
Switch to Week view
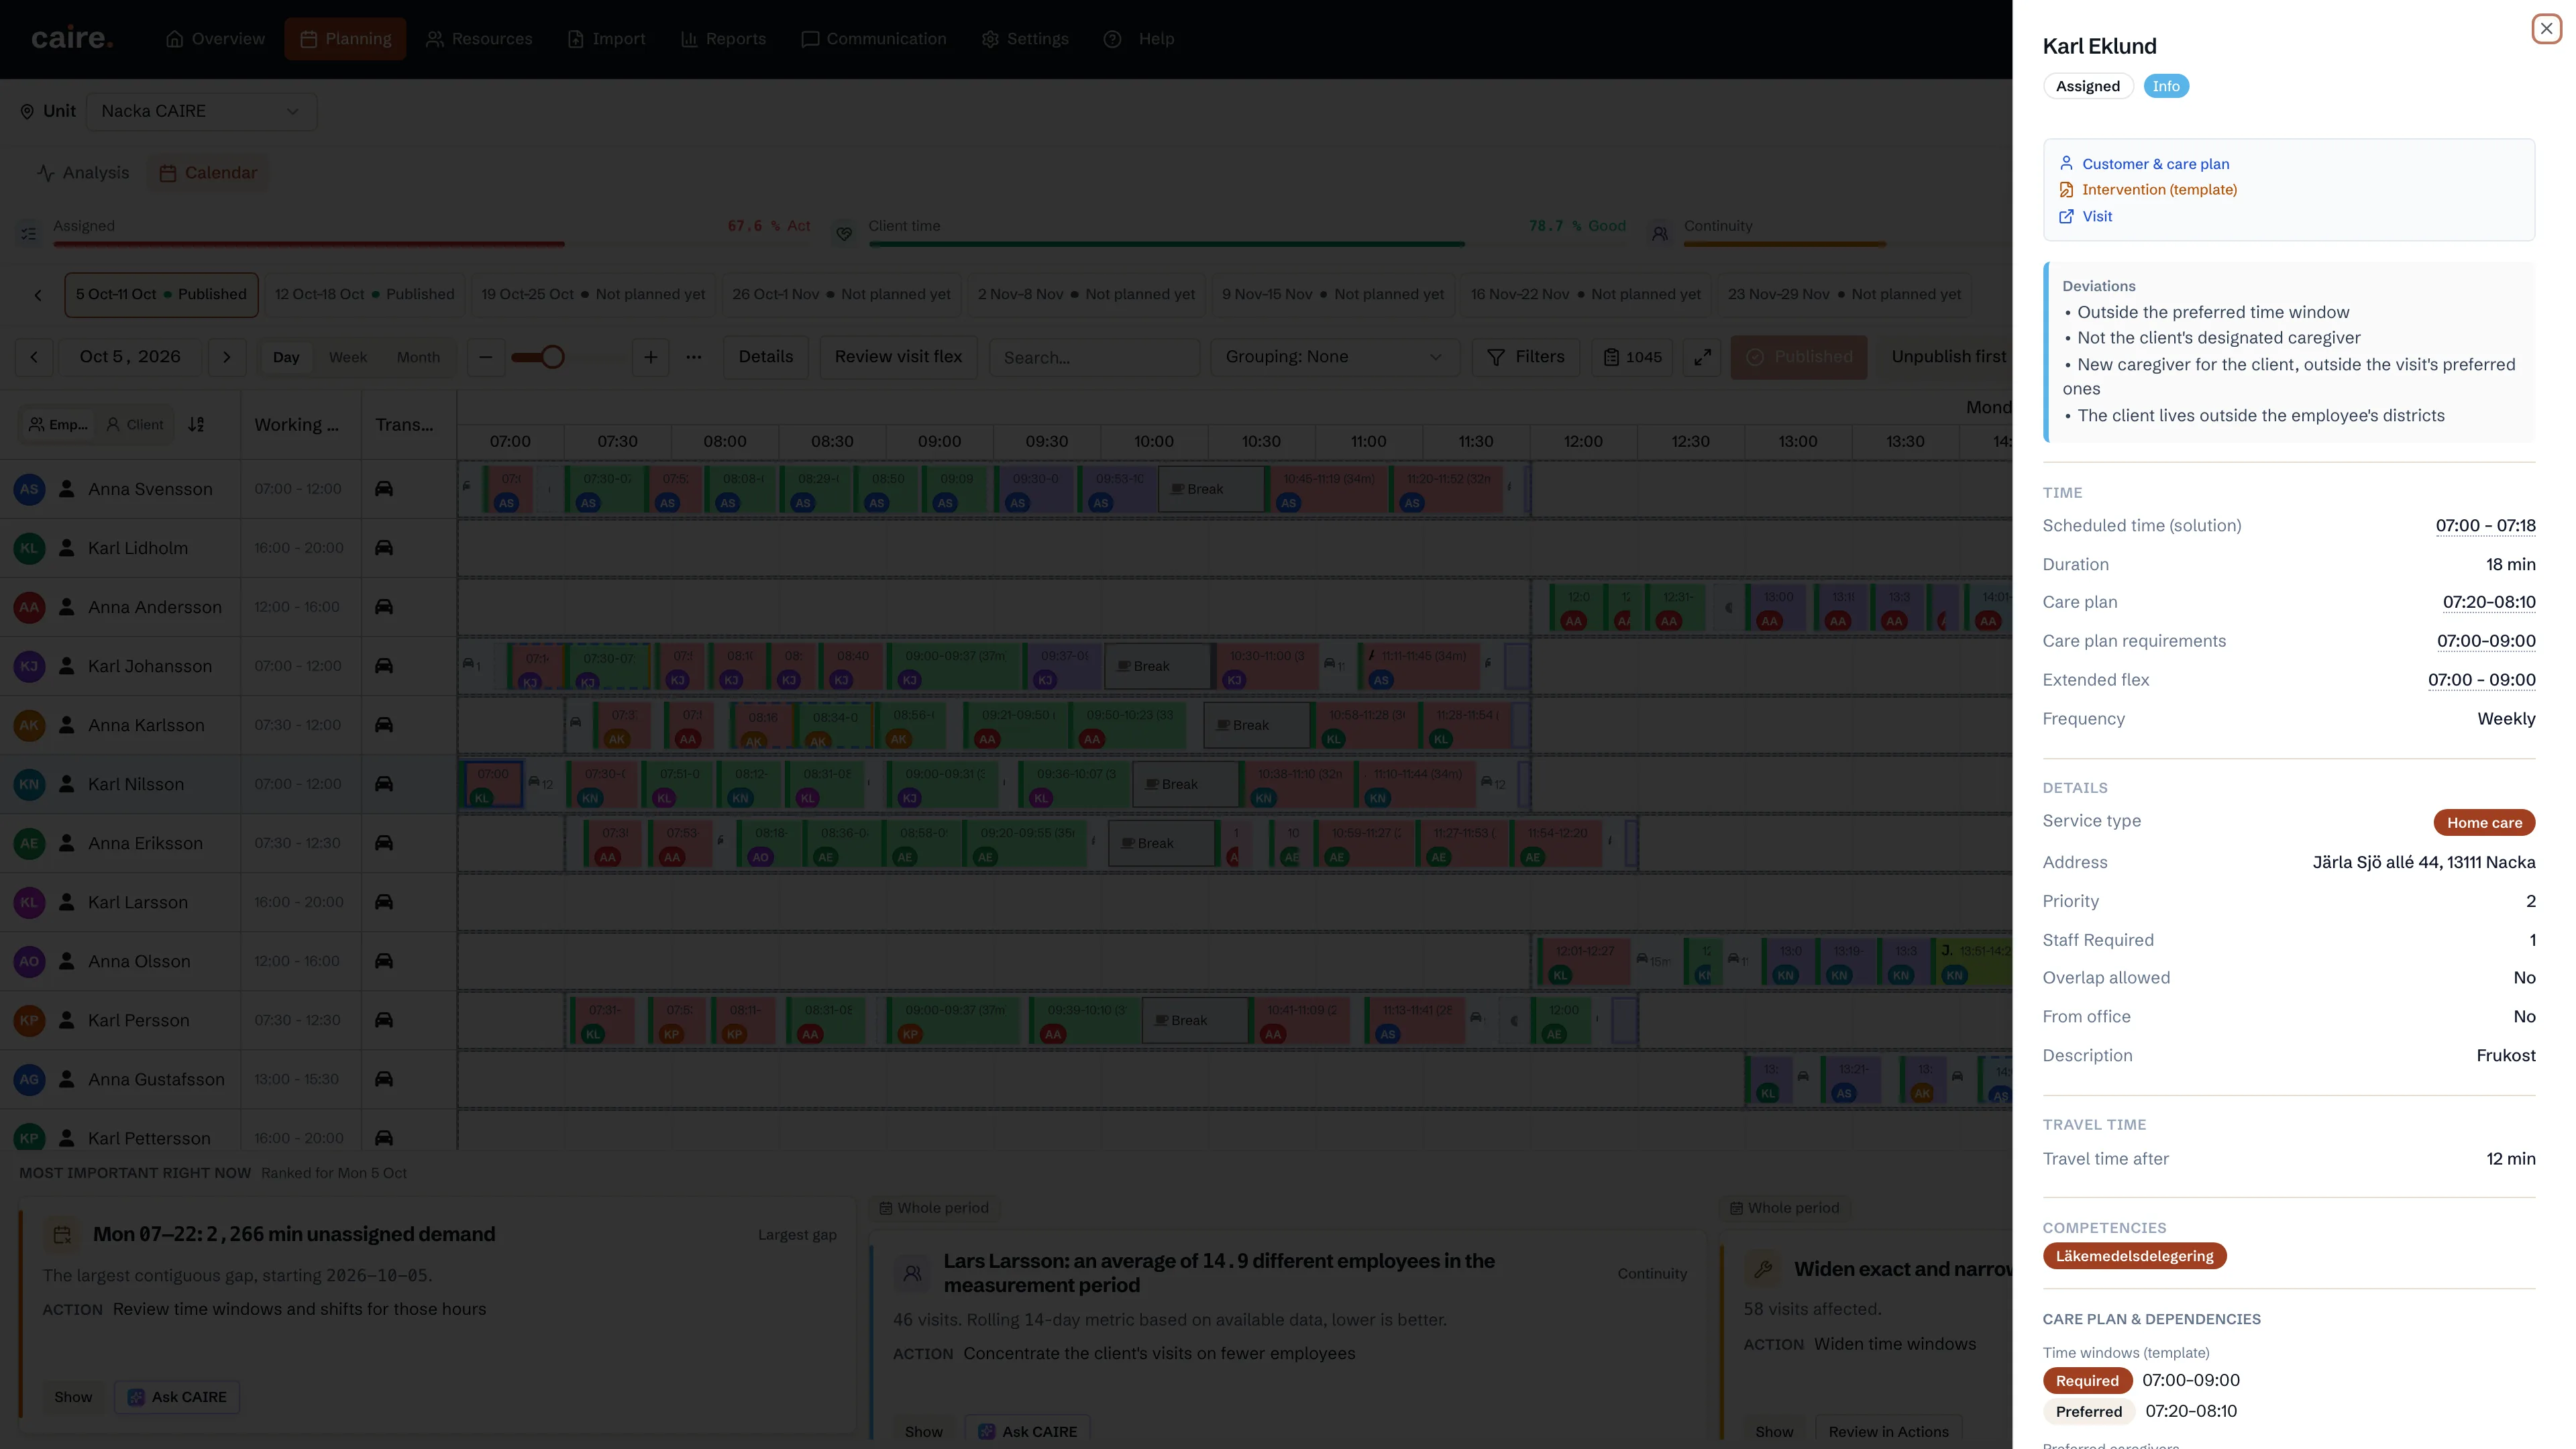pyautogui.click(x=348, y=357)
